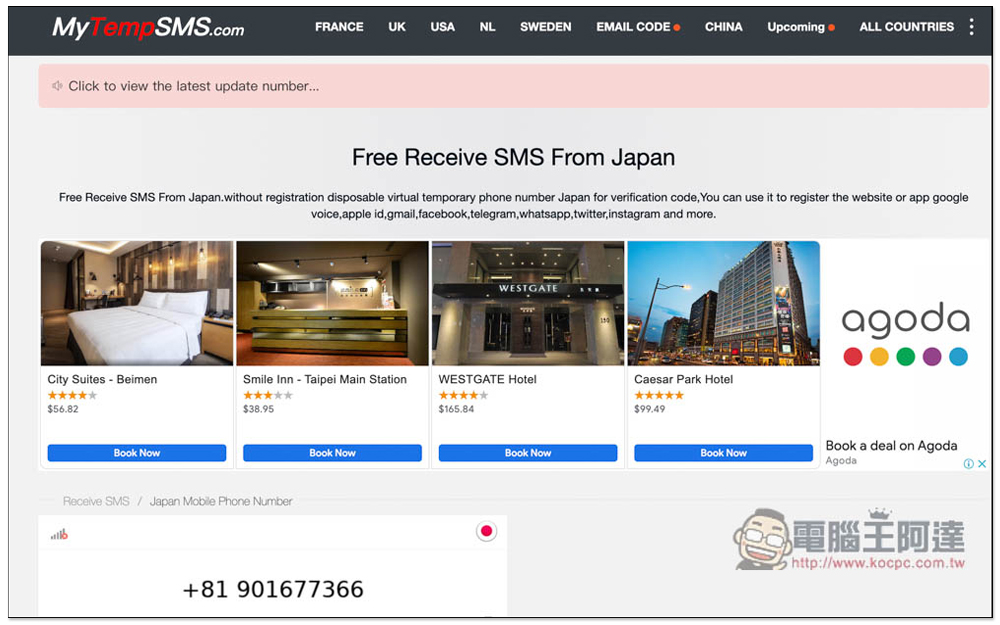Click Book Now for Smile Inn
The width and height of the screenshot is (1000, 625).
point(332,453)
